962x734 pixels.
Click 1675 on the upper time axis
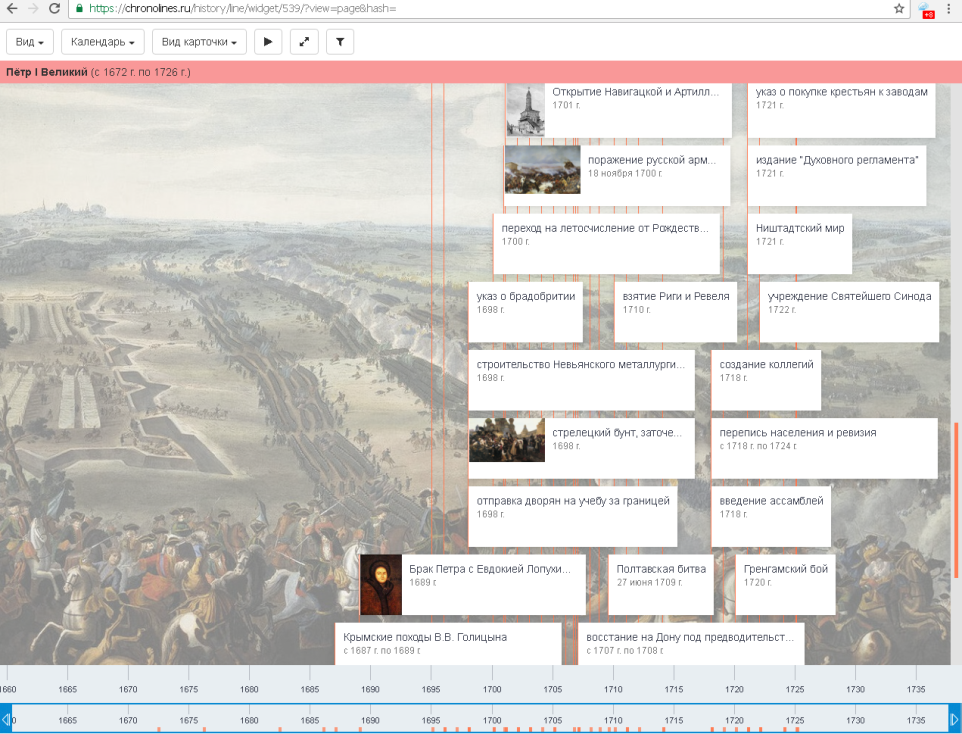(189, 689)
